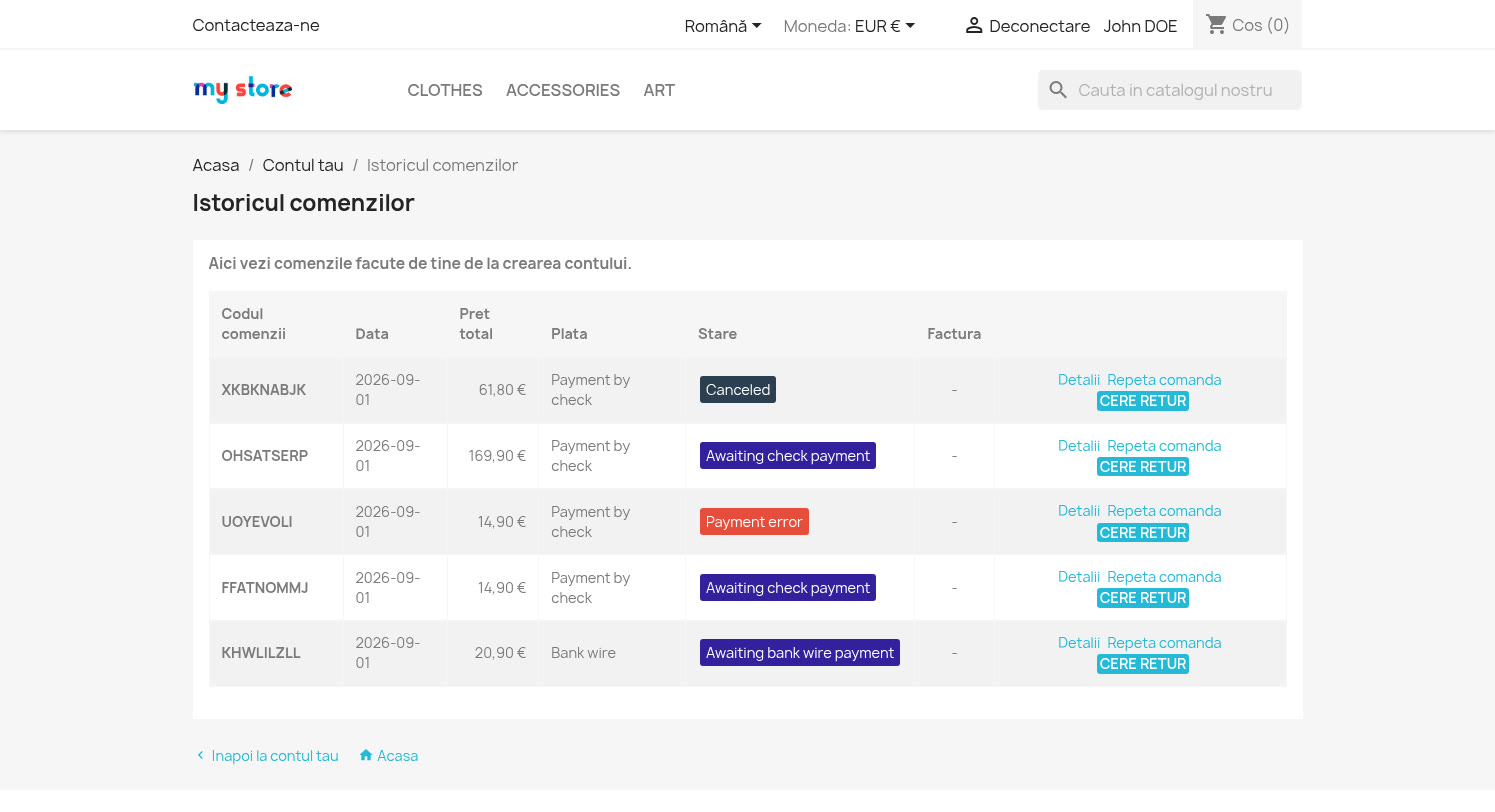Screen dimensions: 1495x812
Task: Open the Contacteaza-ne link
Action: (x=256, y=25)
